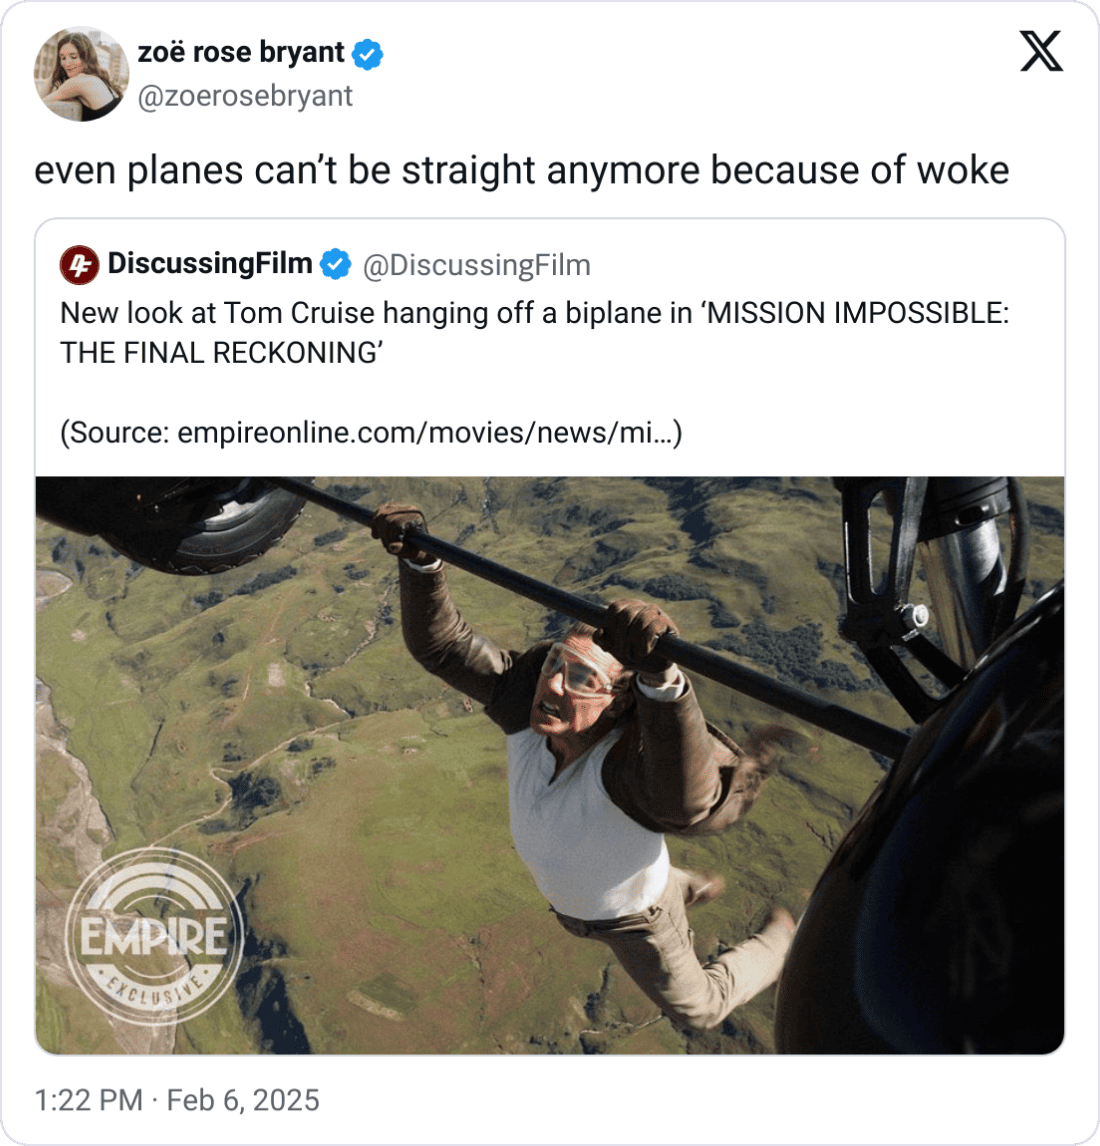Viewport: 1100px width, 1146px height.
Task: Open the quoted tweet text about Tom Cruise
Action: (534, 333)
